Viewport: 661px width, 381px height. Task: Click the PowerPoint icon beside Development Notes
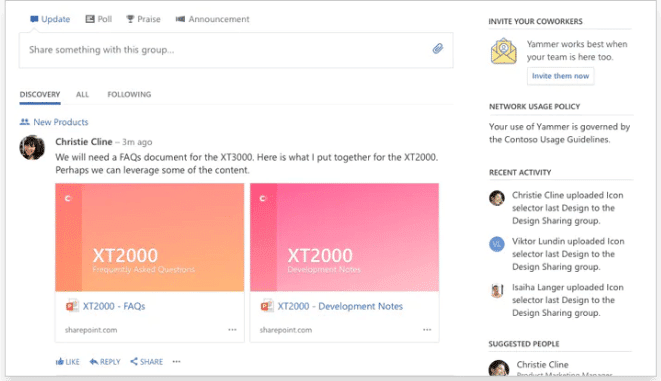267,306
